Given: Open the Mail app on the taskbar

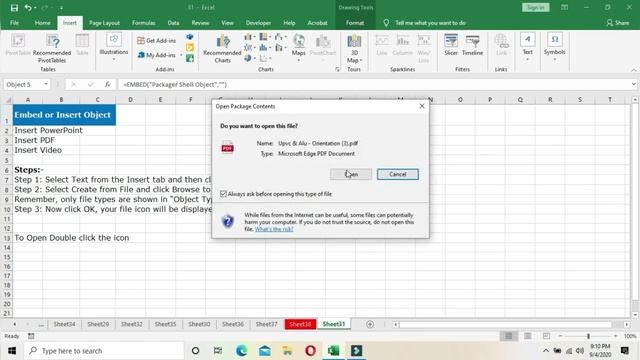Looking at the screenshot, I should [264, 351].
